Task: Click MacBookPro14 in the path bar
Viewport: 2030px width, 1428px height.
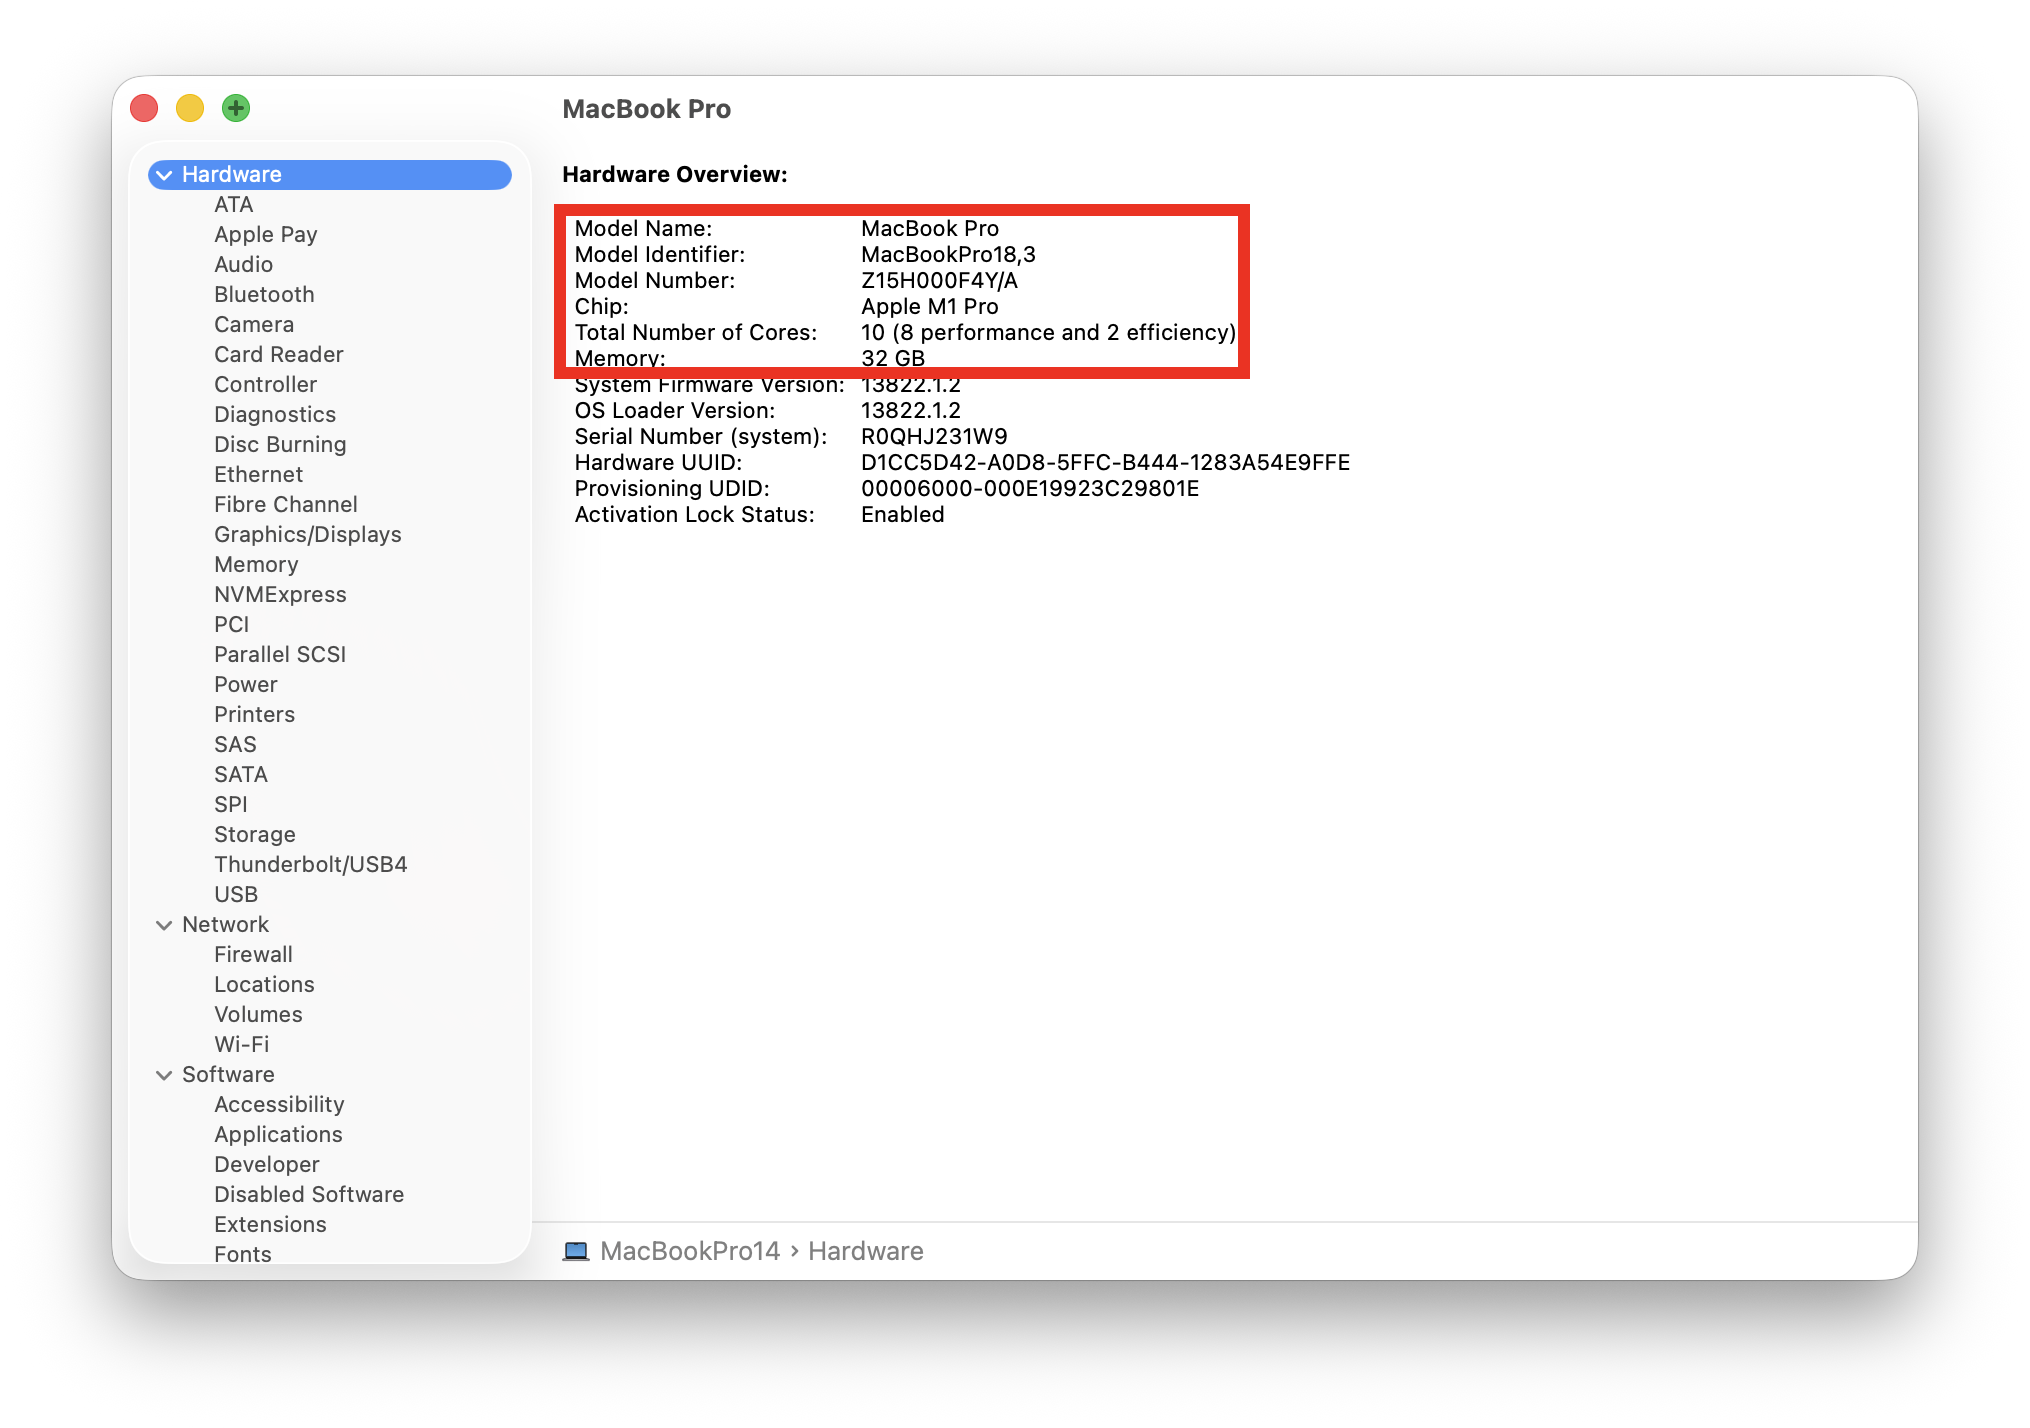Action: tap(689, 1251)
